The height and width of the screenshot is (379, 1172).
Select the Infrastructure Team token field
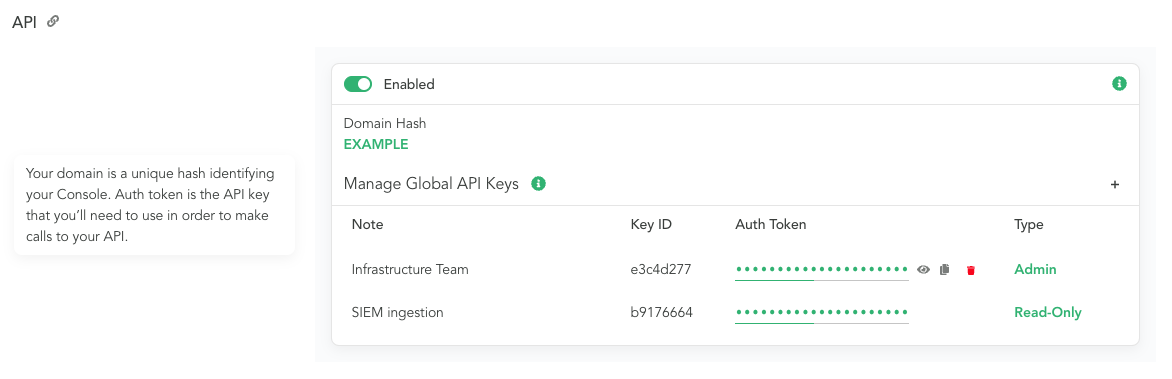click(x=821, y=270)
